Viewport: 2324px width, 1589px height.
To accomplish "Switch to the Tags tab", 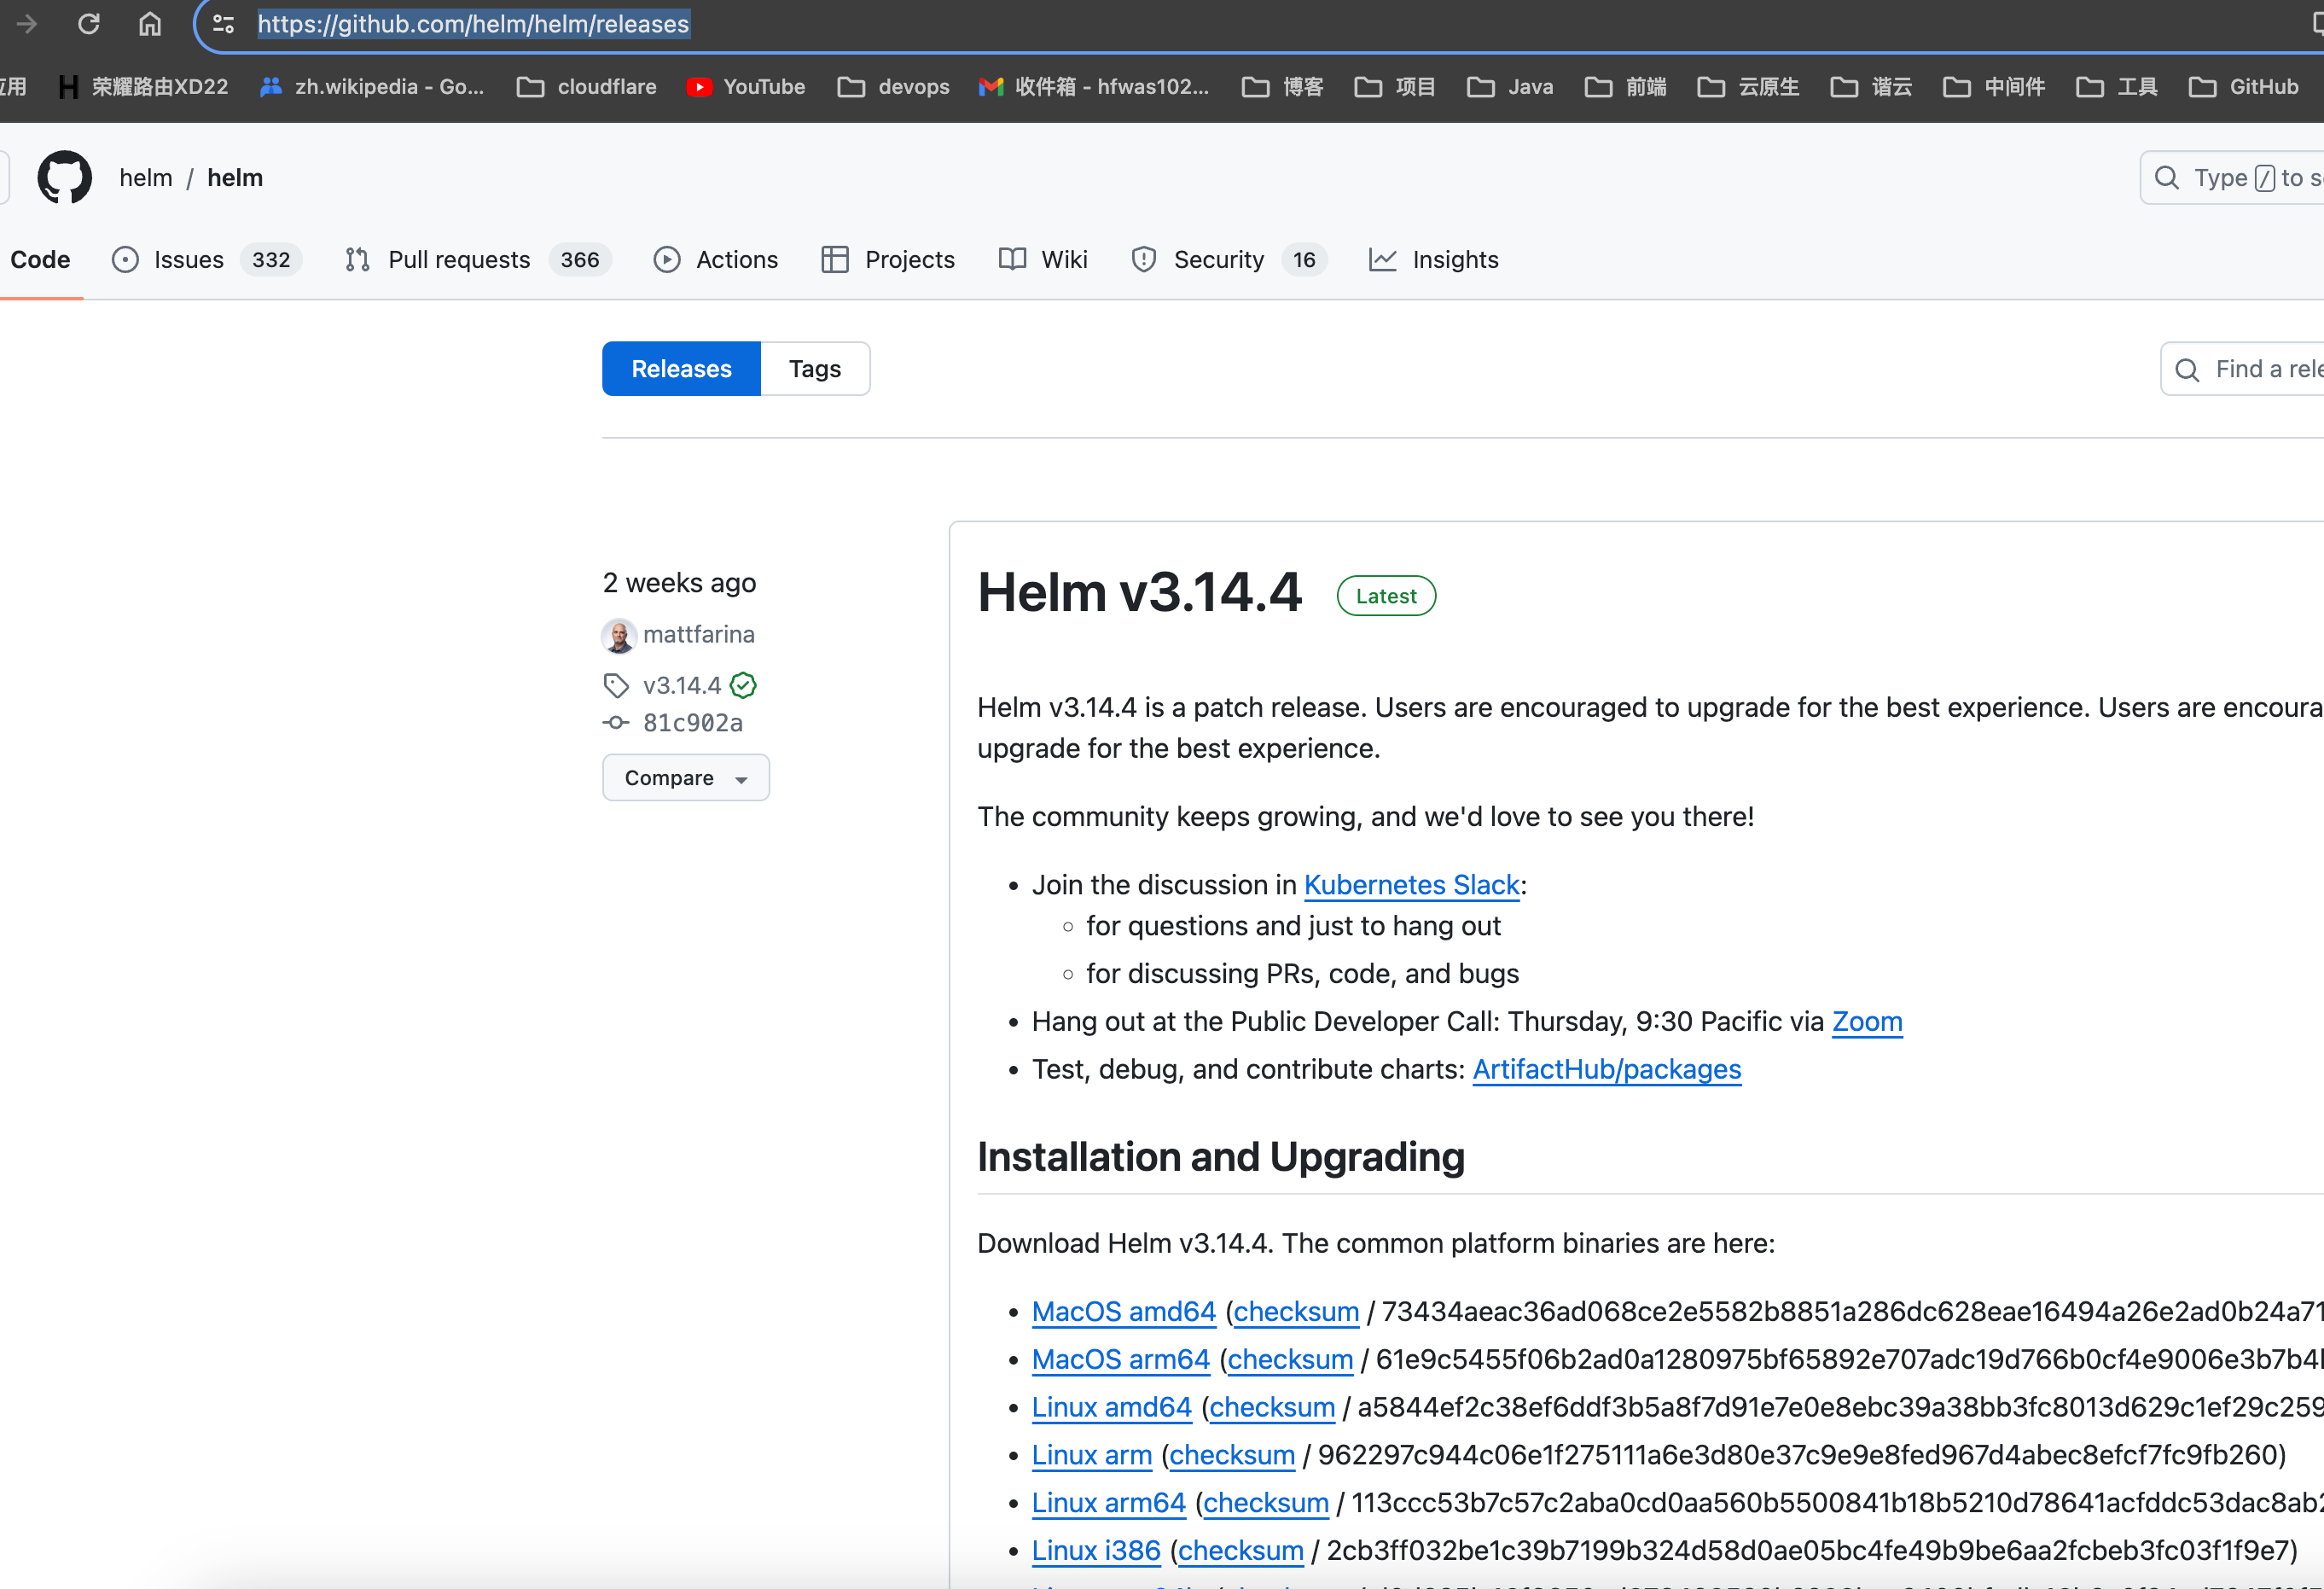I will click(x=815, y=369).
